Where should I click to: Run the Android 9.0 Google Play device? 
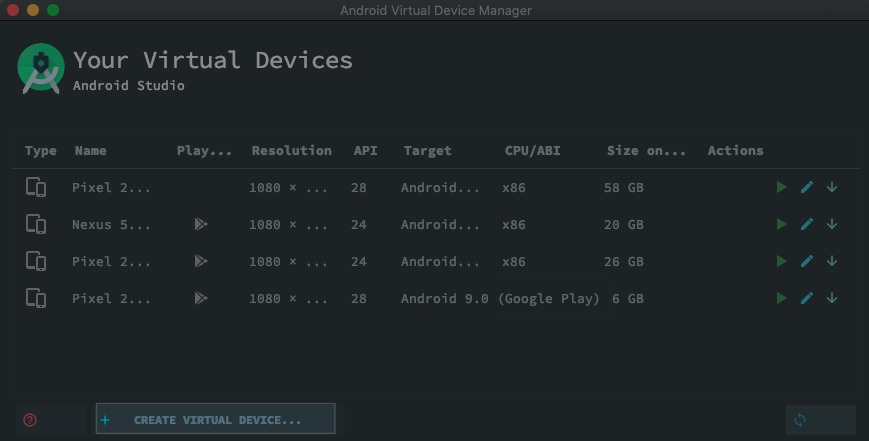click(781, 298)
